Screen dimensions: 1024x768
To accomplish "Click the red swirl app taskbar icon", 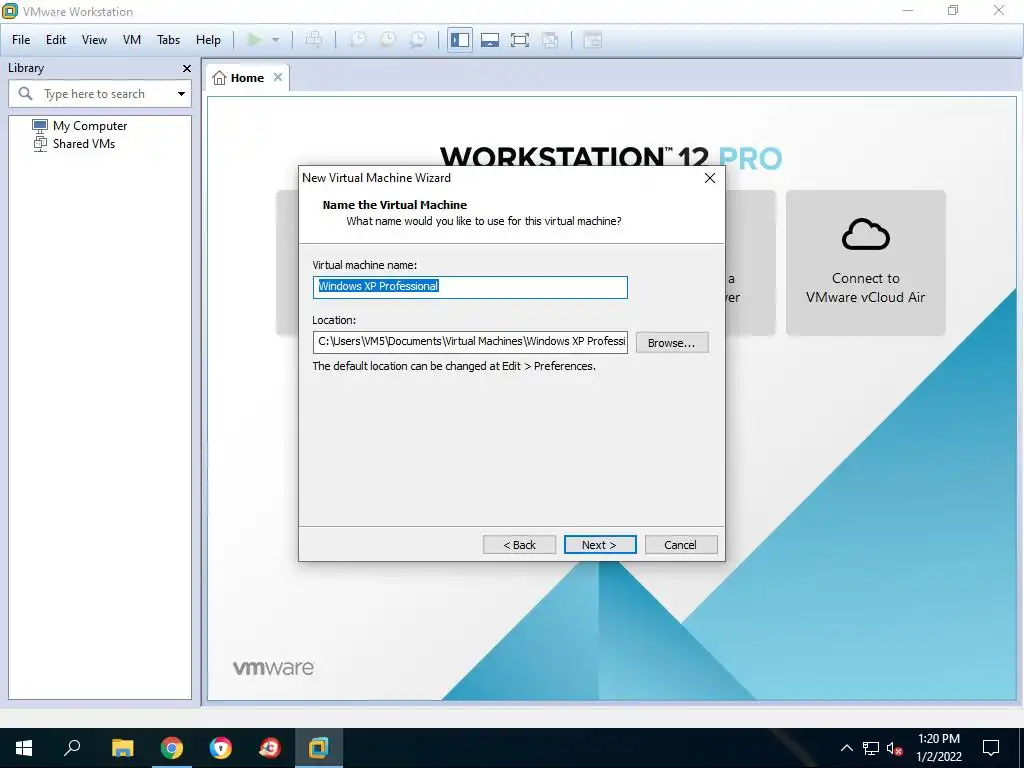I will [270, 748].
